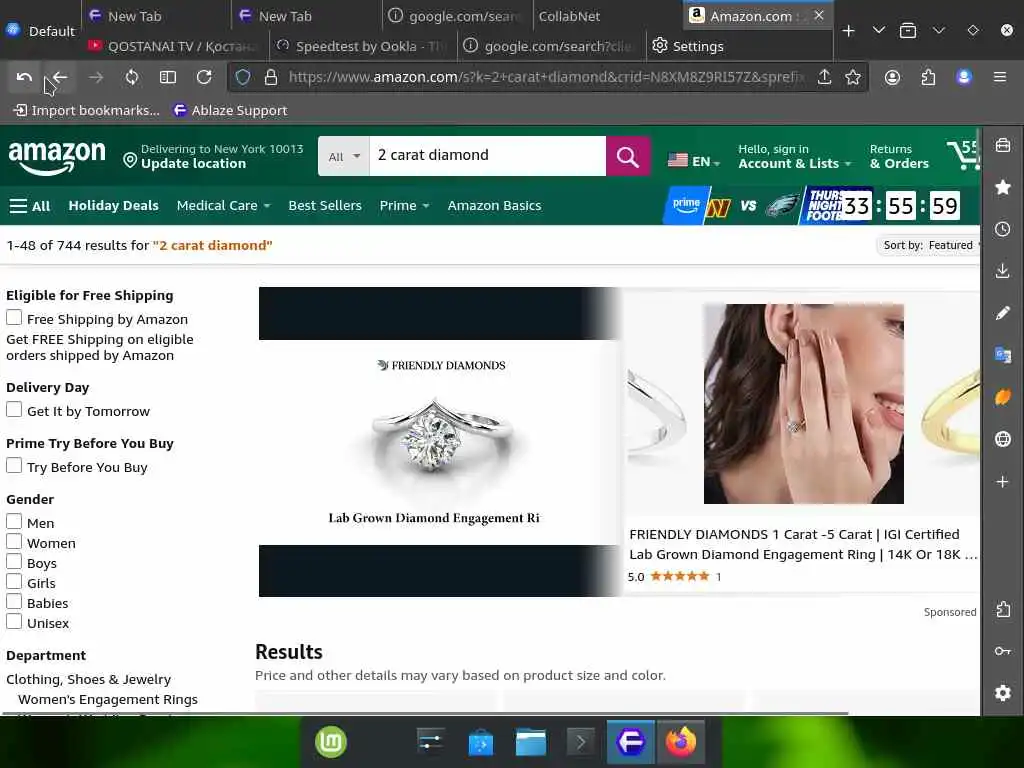Check Free Shipping by Amazon
This screenshot has width=1024, height=768.
[x=14, y=317]
